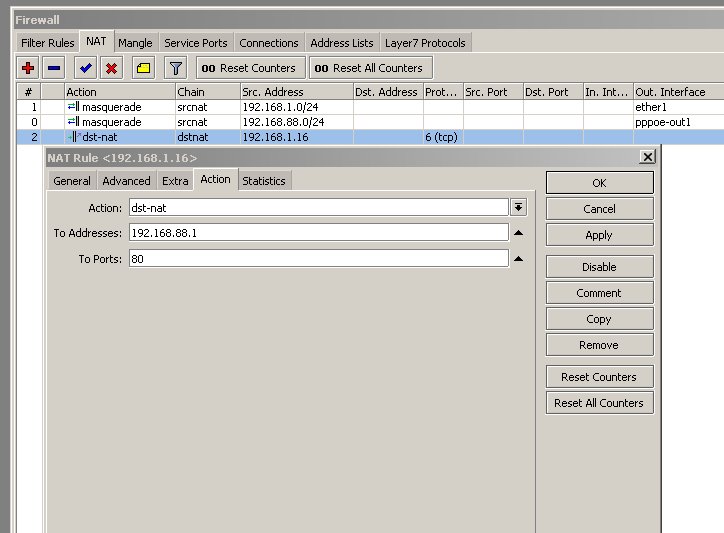Viewport: 724px width, 533px height.
Task: Click the Apply button
Action: coord(599,235)
